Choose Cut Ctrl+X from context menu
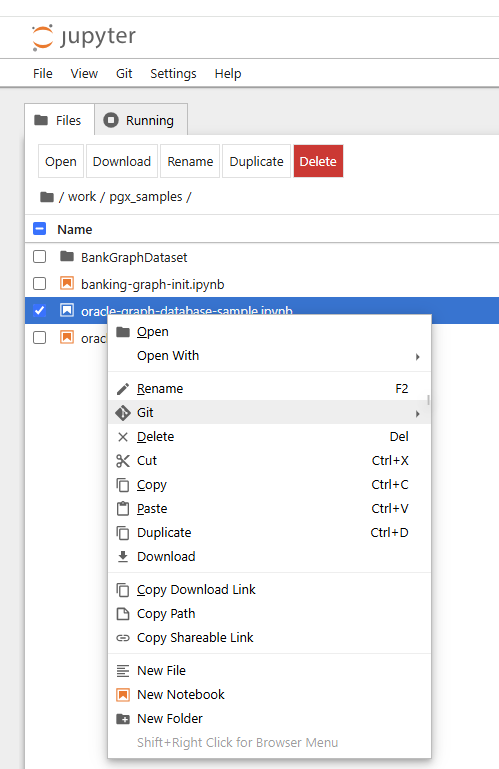This screenshot has height=769, width=499. [269, 461]
